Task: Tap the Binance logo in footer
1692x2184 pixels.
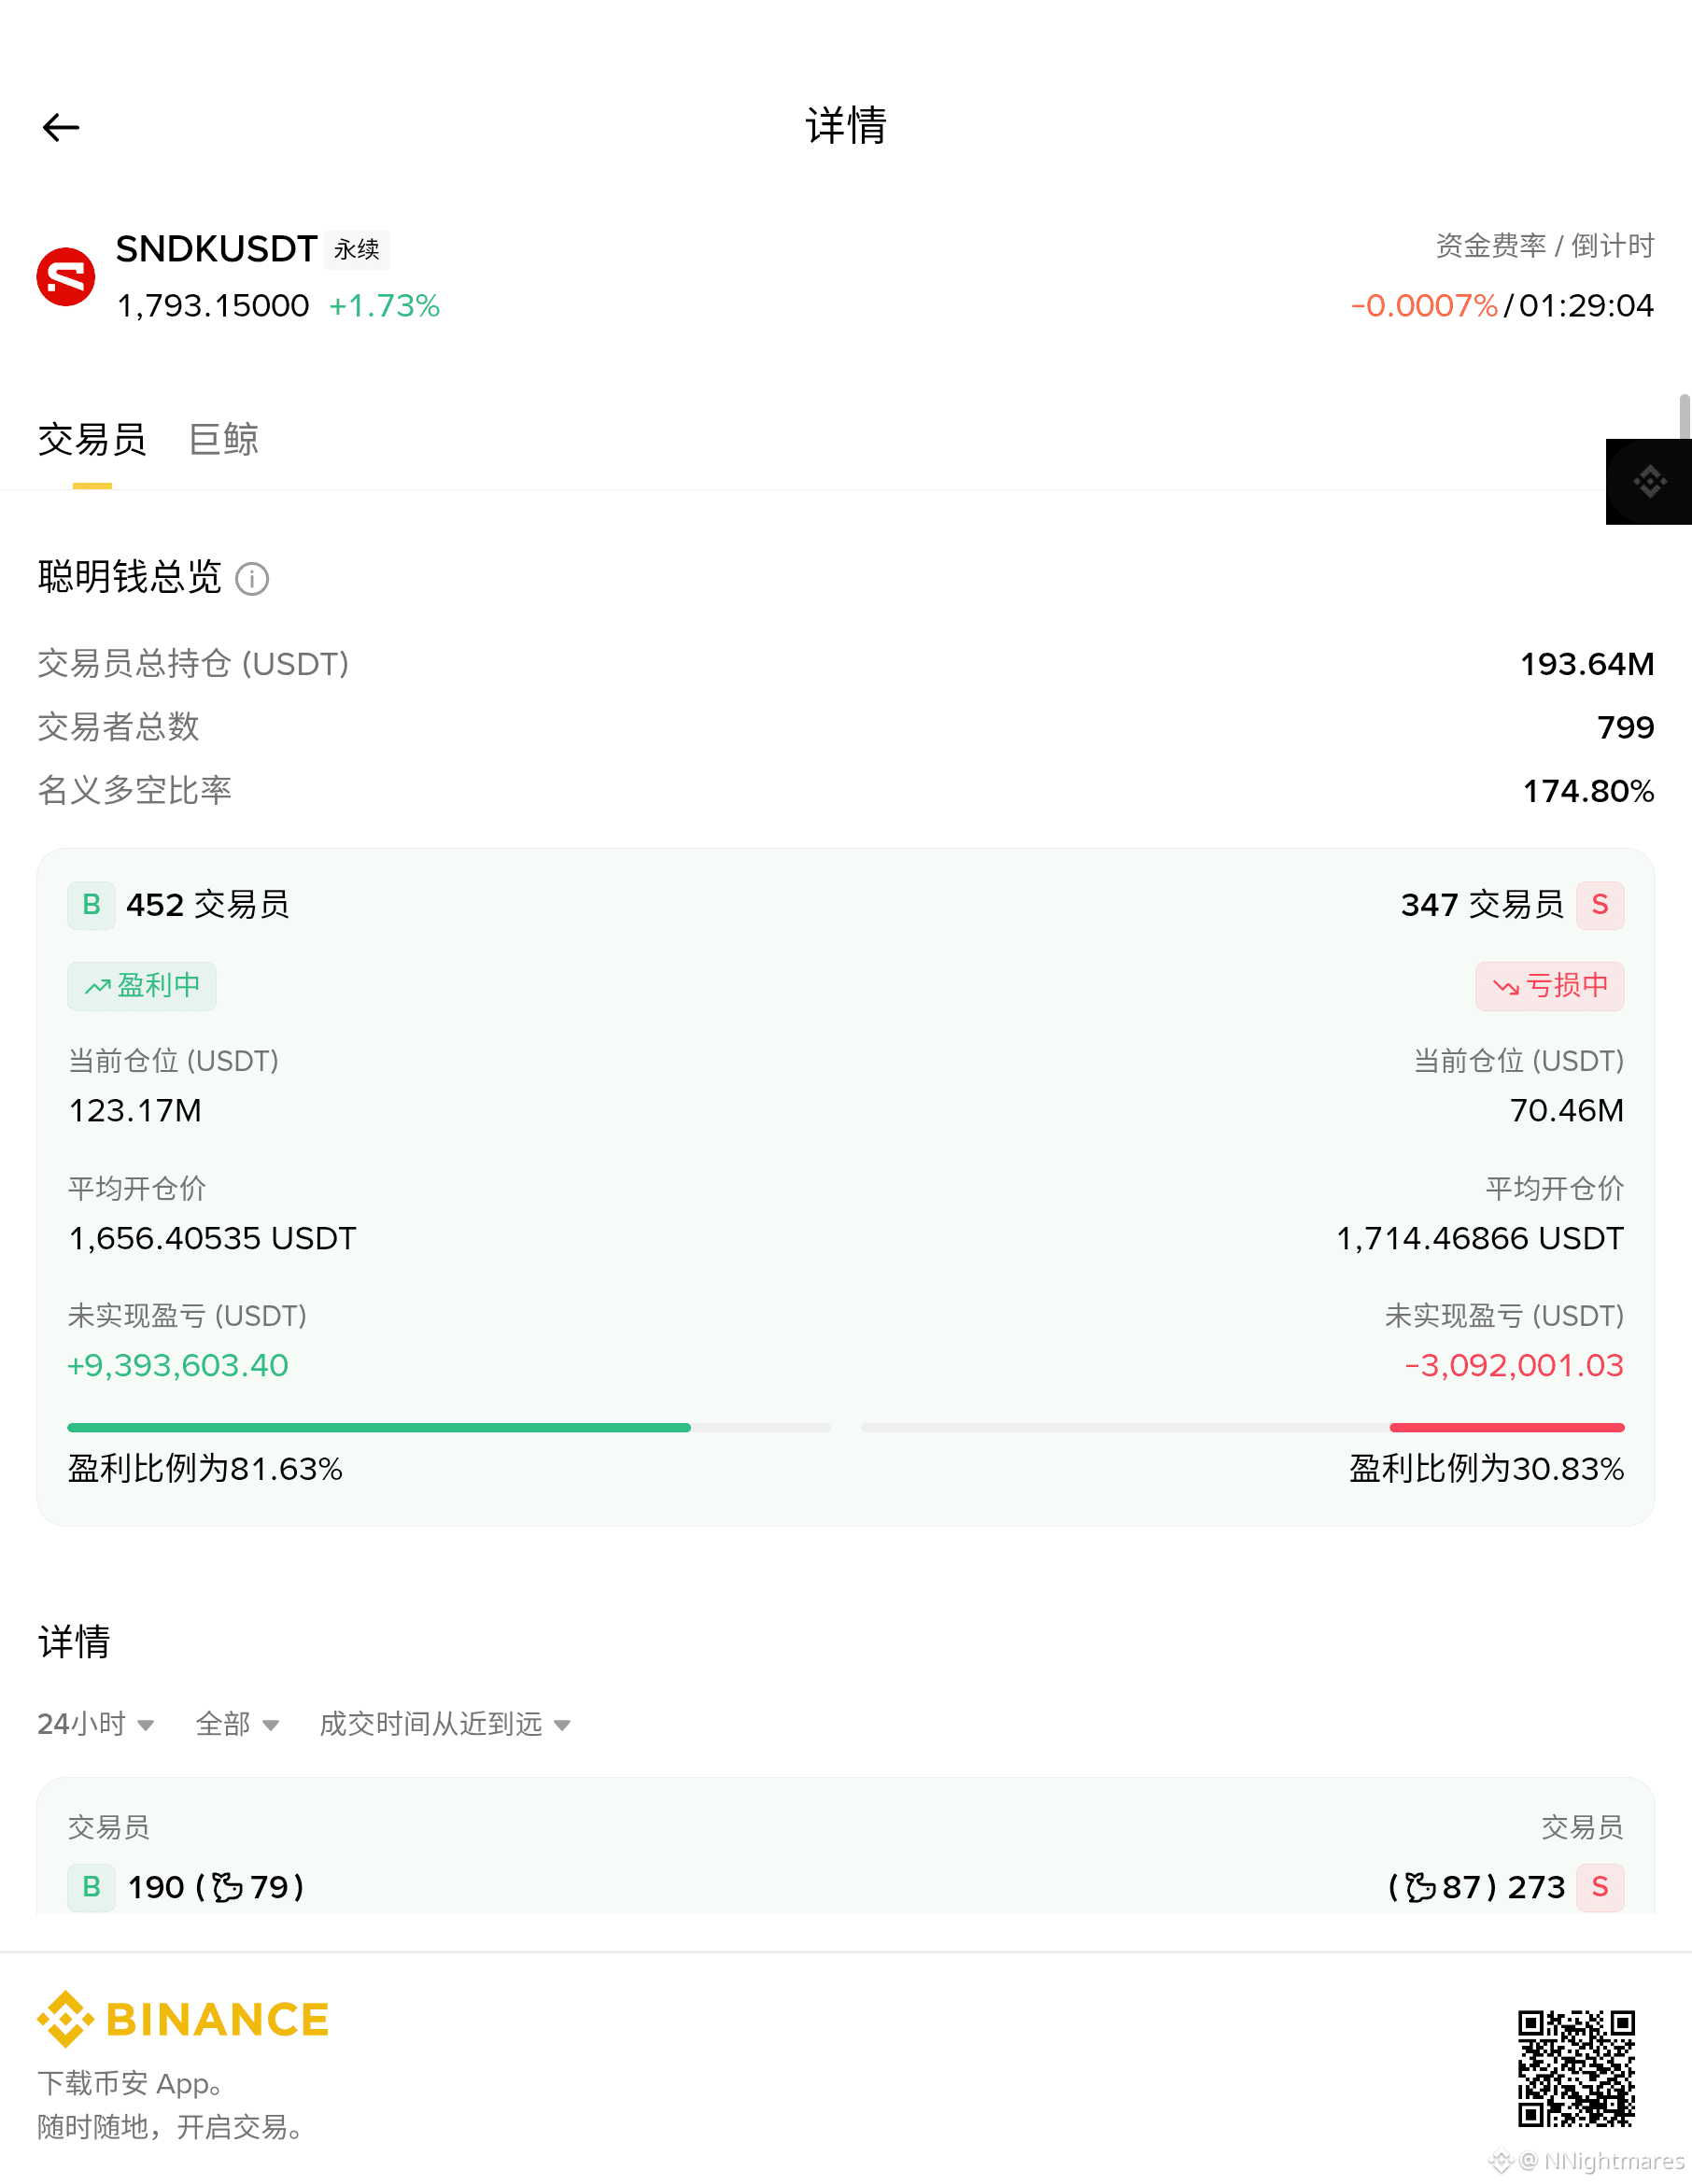Action: (183, 2019)
